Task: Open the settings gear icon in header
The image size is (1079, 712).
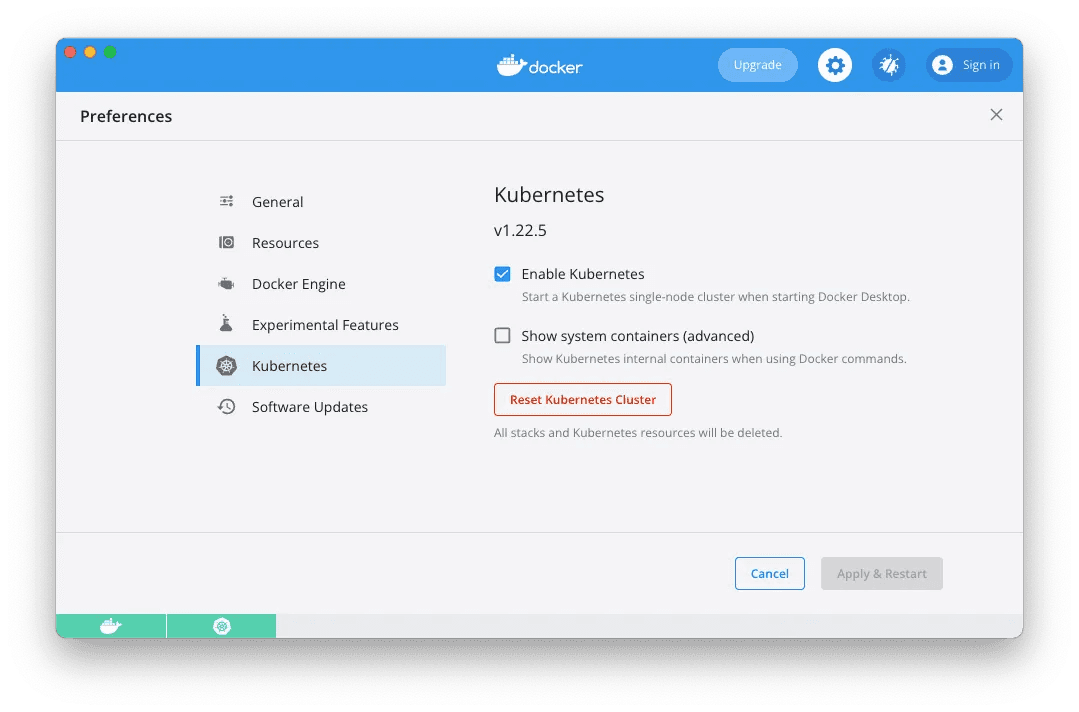Action: 835,65
